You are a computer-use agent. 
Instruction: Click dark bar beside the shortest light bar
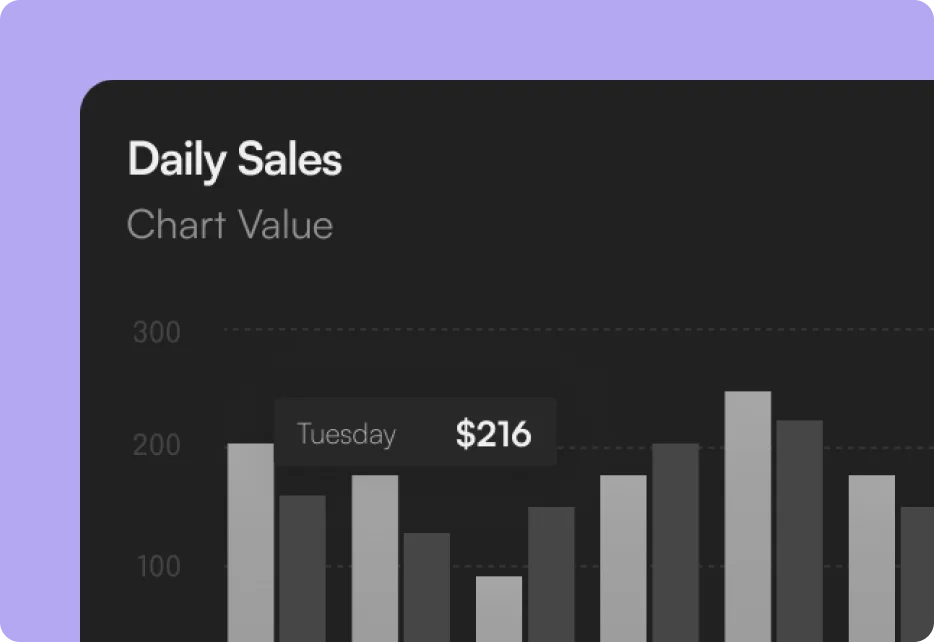(551, 573)
